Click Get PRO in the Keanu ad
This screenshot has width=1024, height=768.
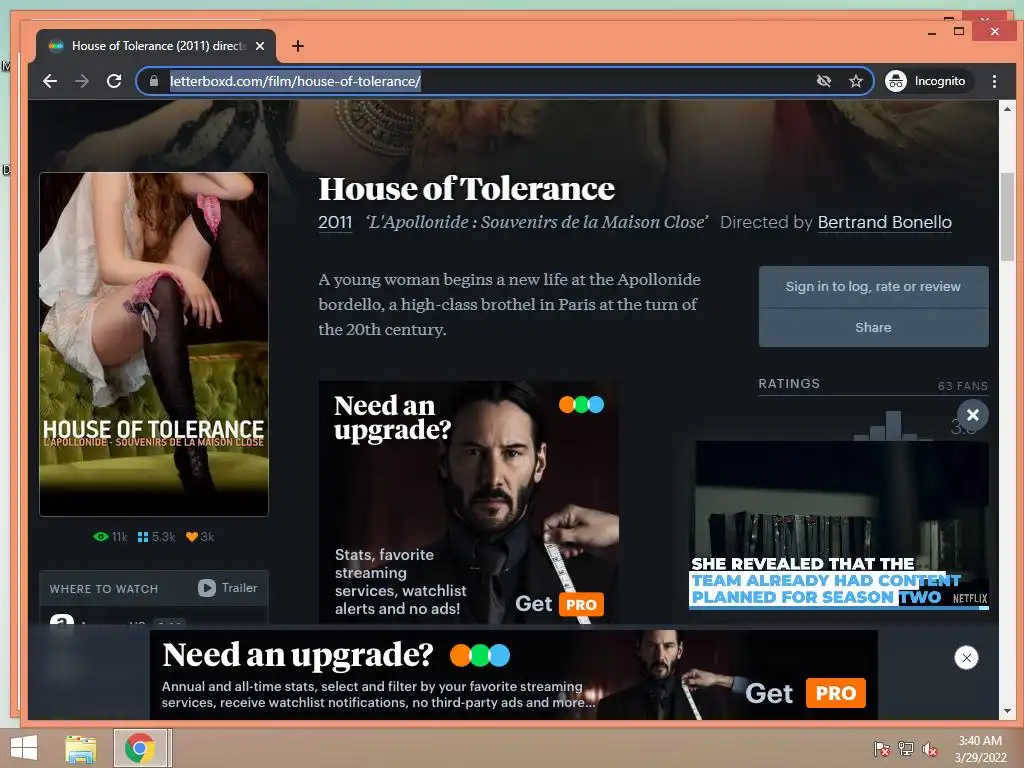(559, 604)
